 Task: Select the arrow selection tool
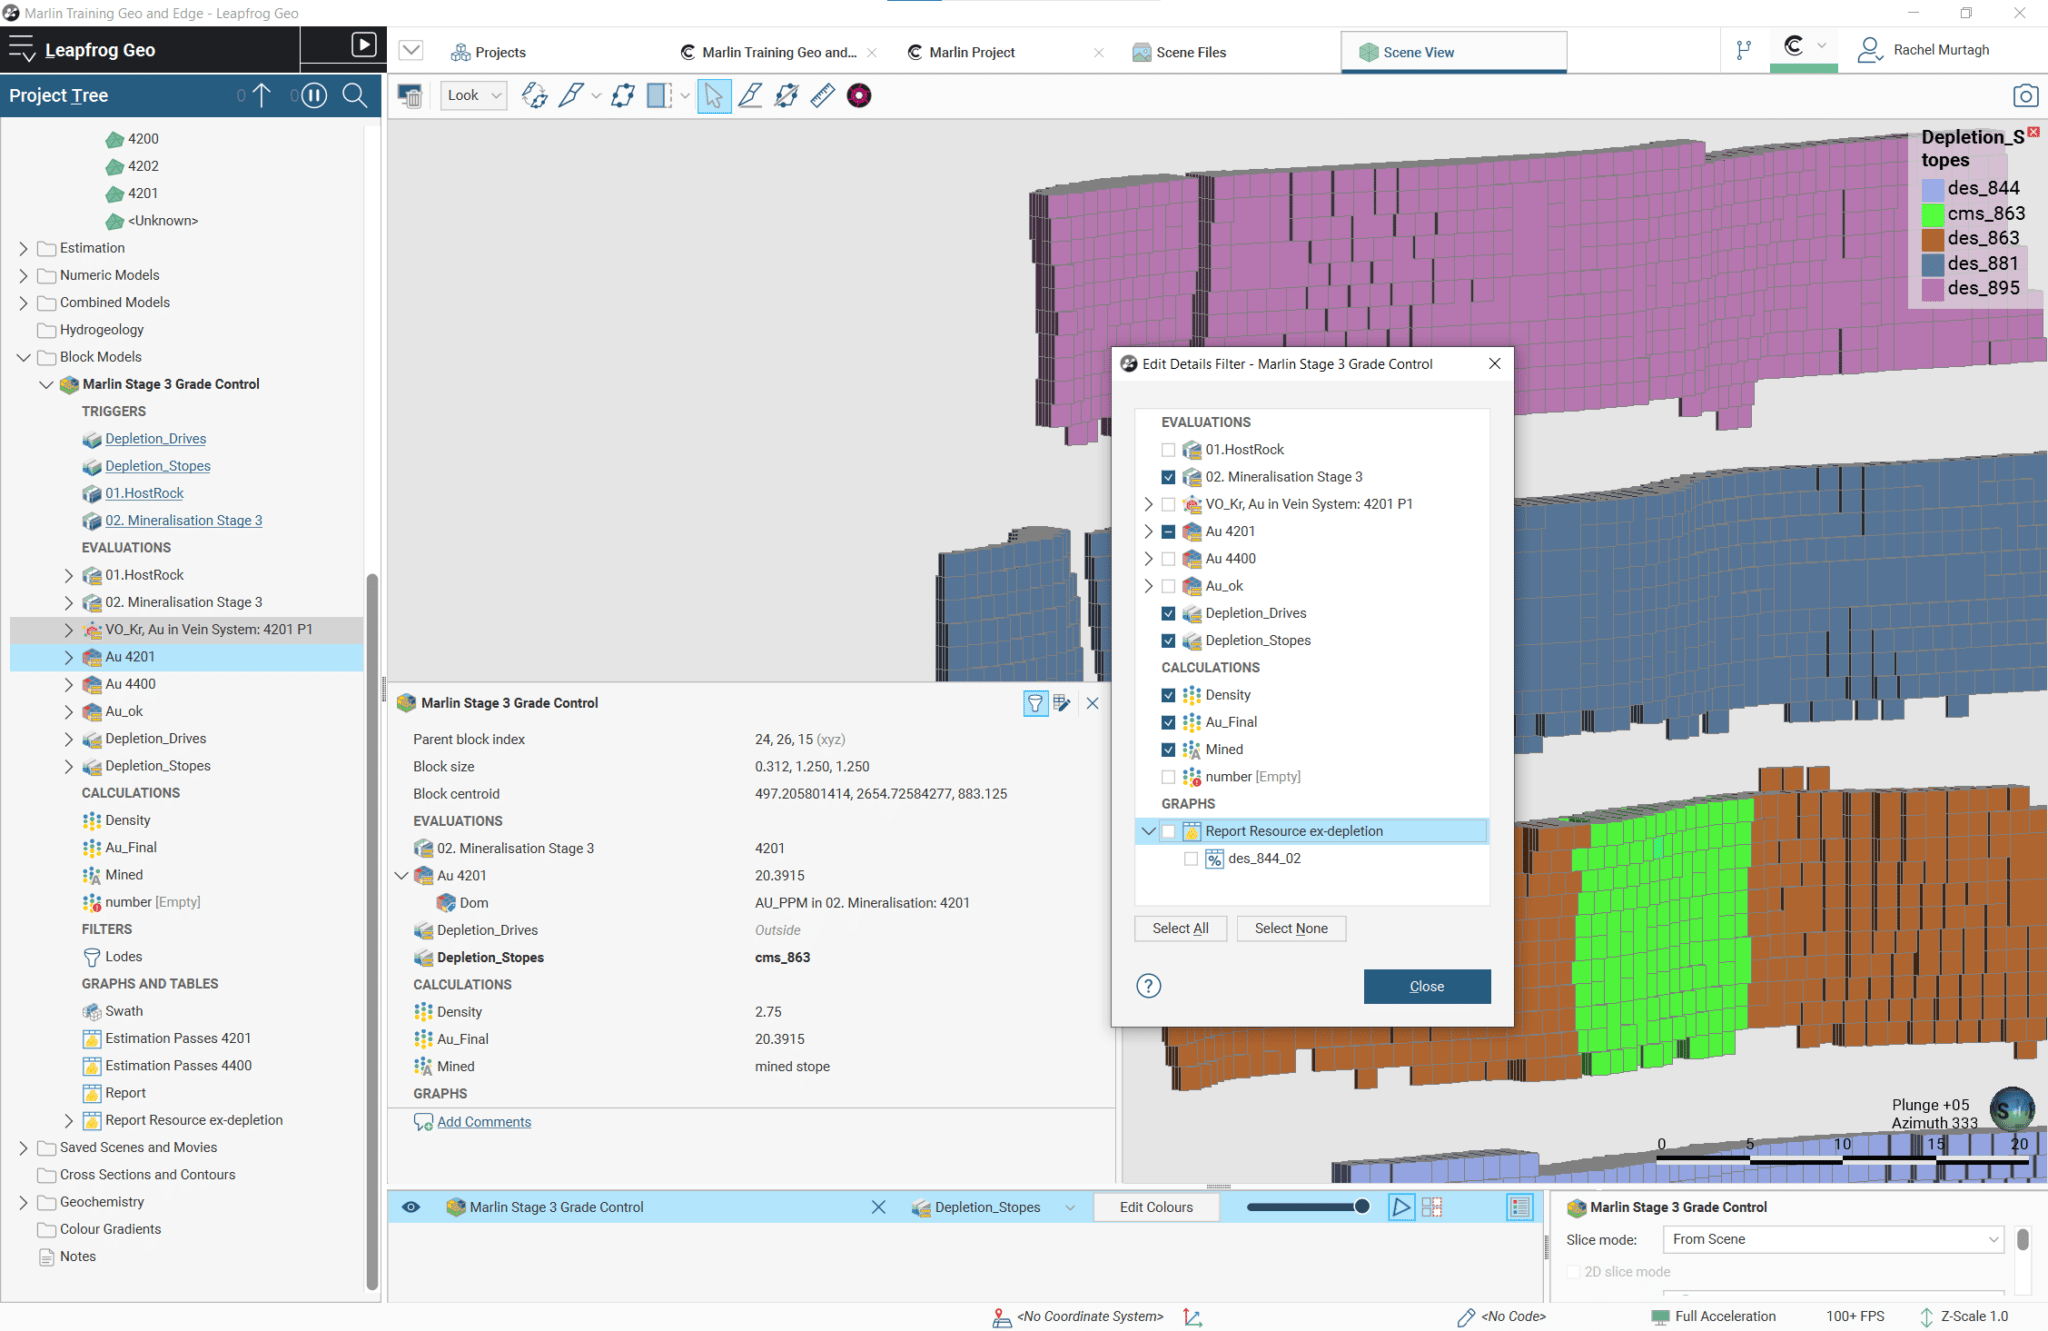tap(713, 96)
